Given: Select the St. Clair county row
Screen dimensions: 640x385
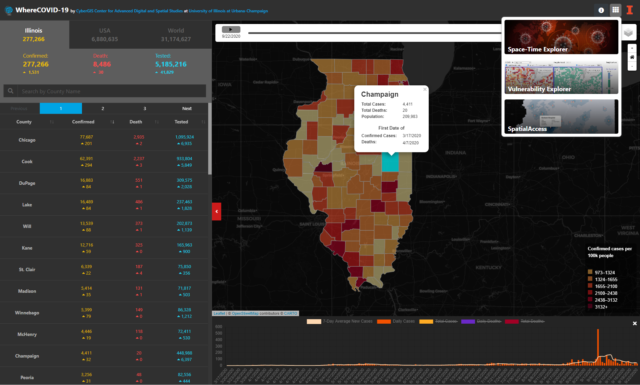Looking at the screenshot, I should tap(104, 270).
